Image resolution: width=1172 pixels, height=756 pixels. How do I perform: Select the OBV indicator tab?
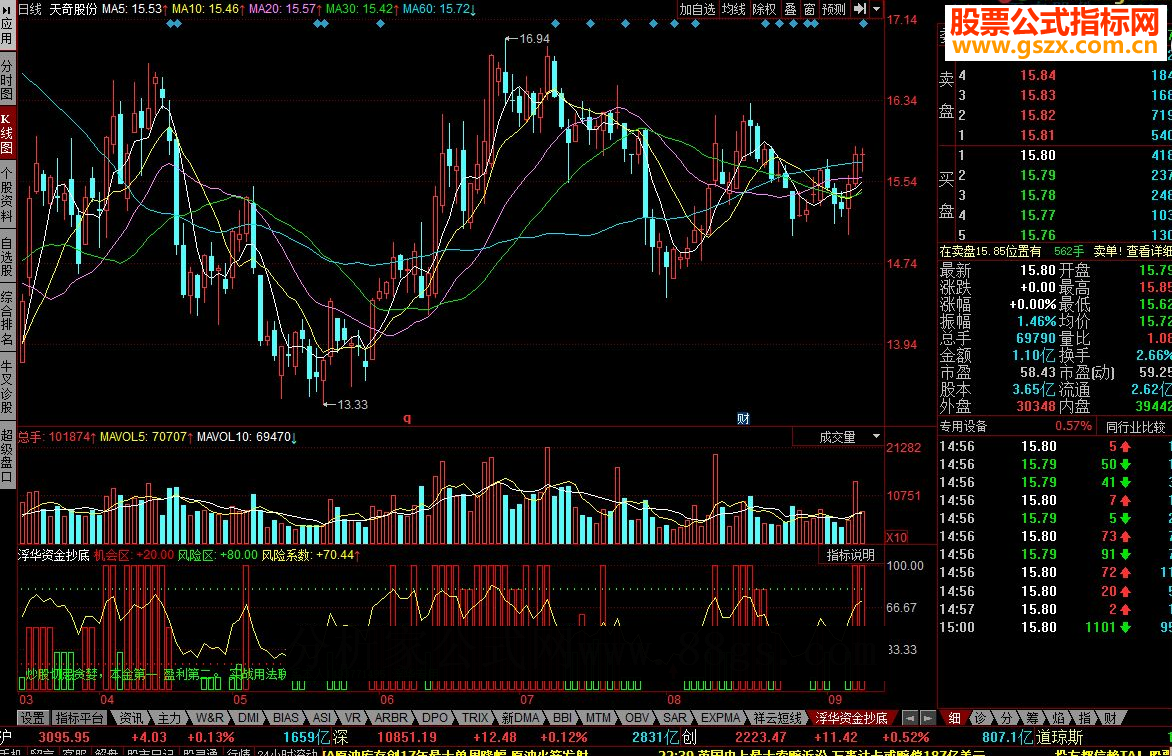point(638,718)
